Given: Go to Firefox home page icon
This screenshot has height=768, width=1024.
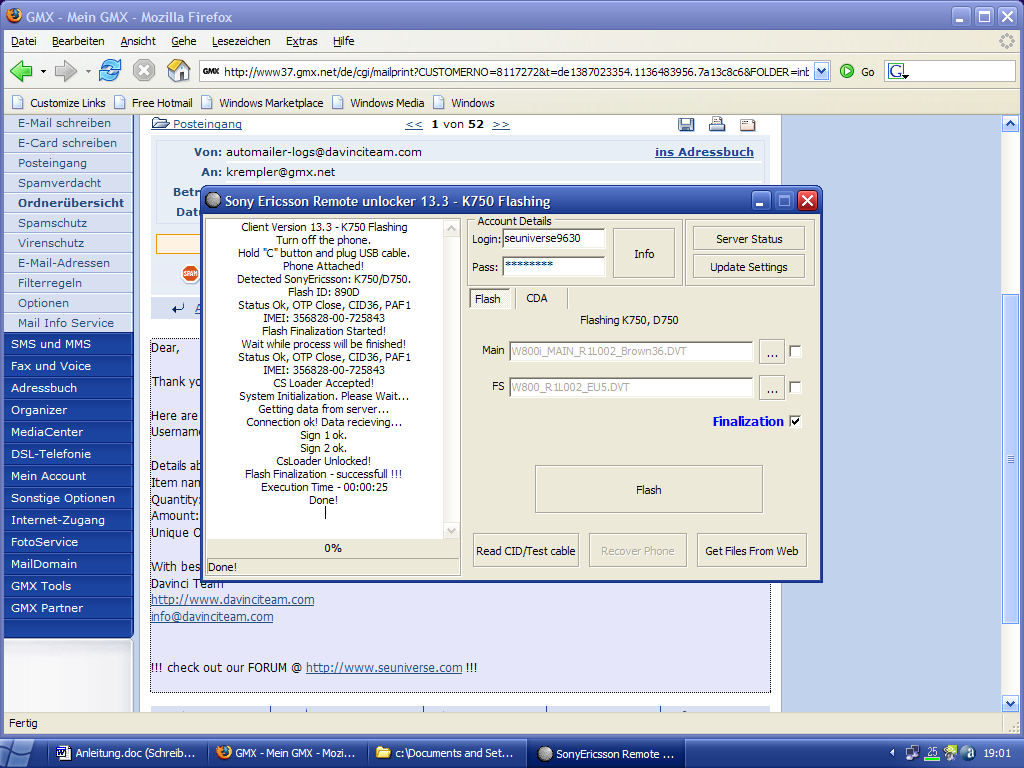Looking at the screenshot, I should click(178, 70).
